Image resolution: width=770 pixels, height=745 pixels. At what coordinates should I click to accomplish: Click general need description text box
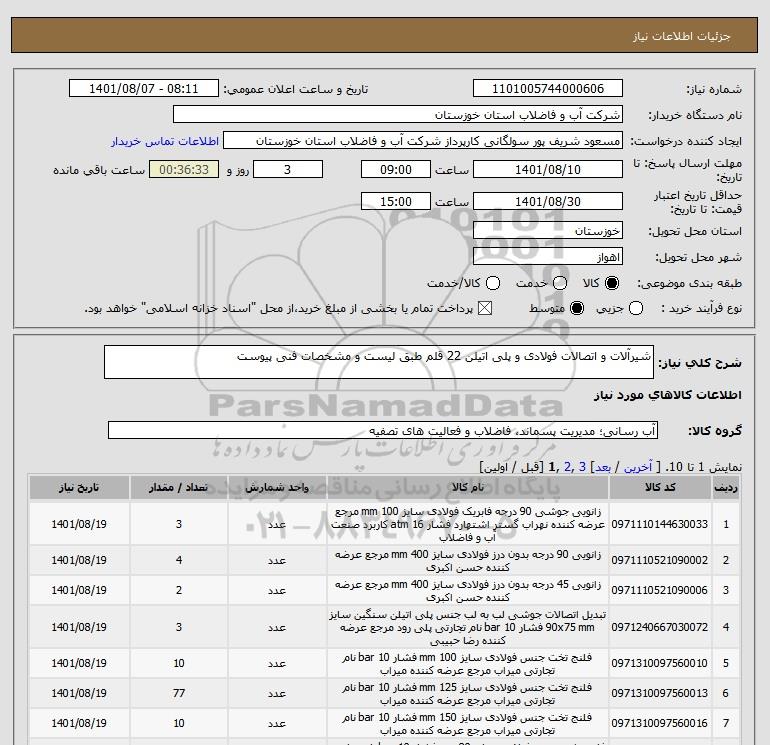379,362
